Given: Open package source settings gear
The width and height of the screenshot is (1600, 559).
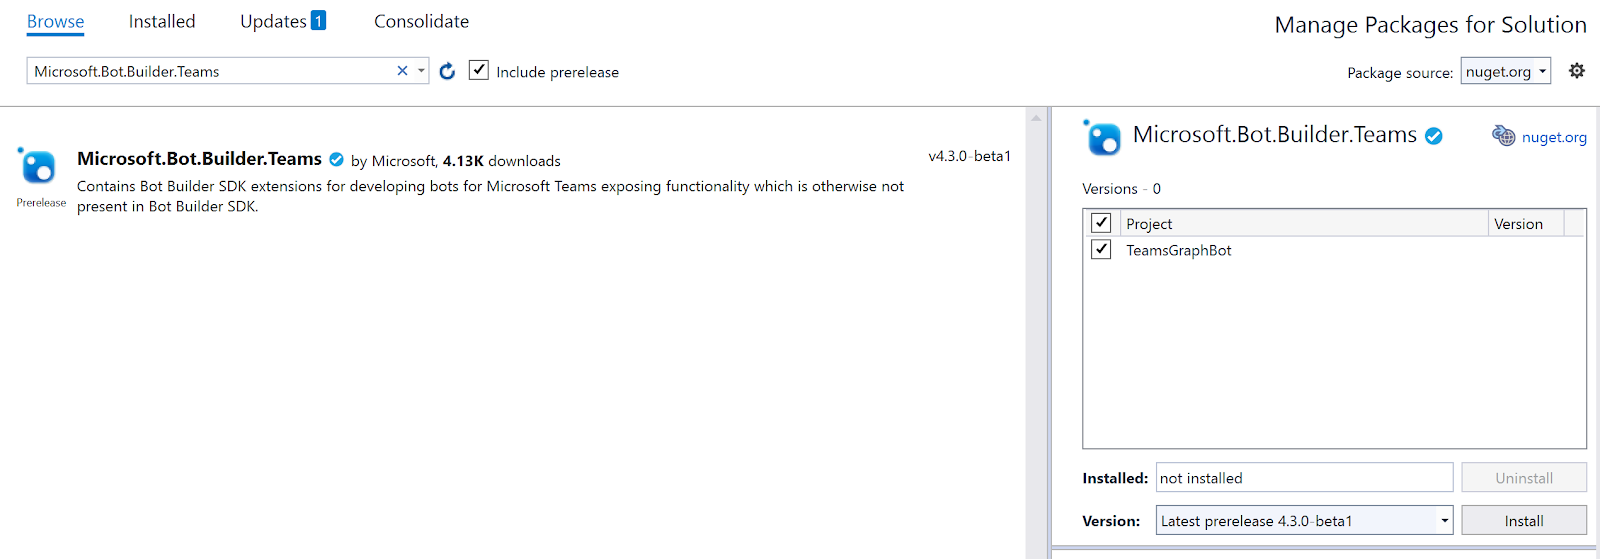Looking at the screenshot, I should coord(1577,71).
